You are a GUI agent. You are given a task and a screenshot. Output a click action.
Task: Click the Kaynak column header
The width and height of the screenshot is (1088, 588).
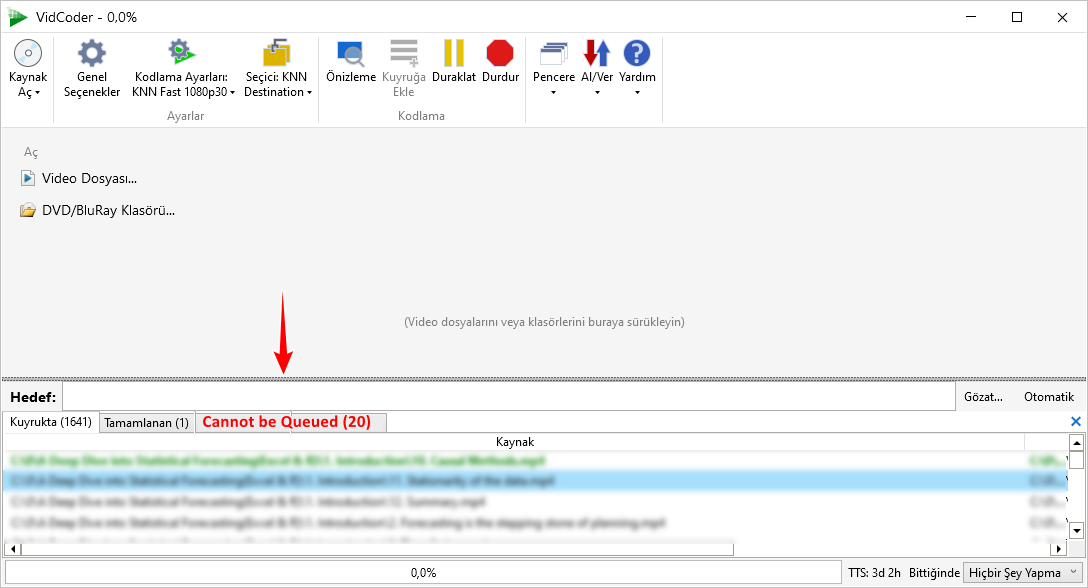[515, 442]
